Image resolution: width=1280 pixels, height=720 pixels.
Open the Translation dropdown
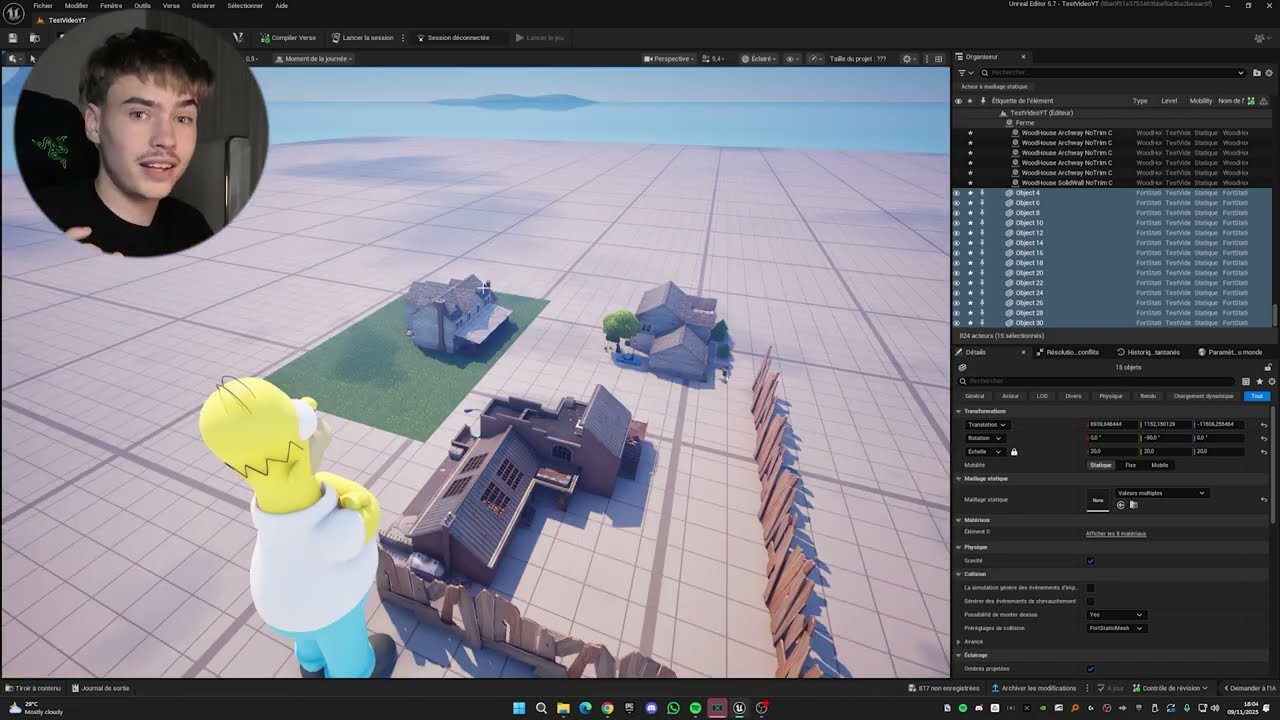pos(986,425)
